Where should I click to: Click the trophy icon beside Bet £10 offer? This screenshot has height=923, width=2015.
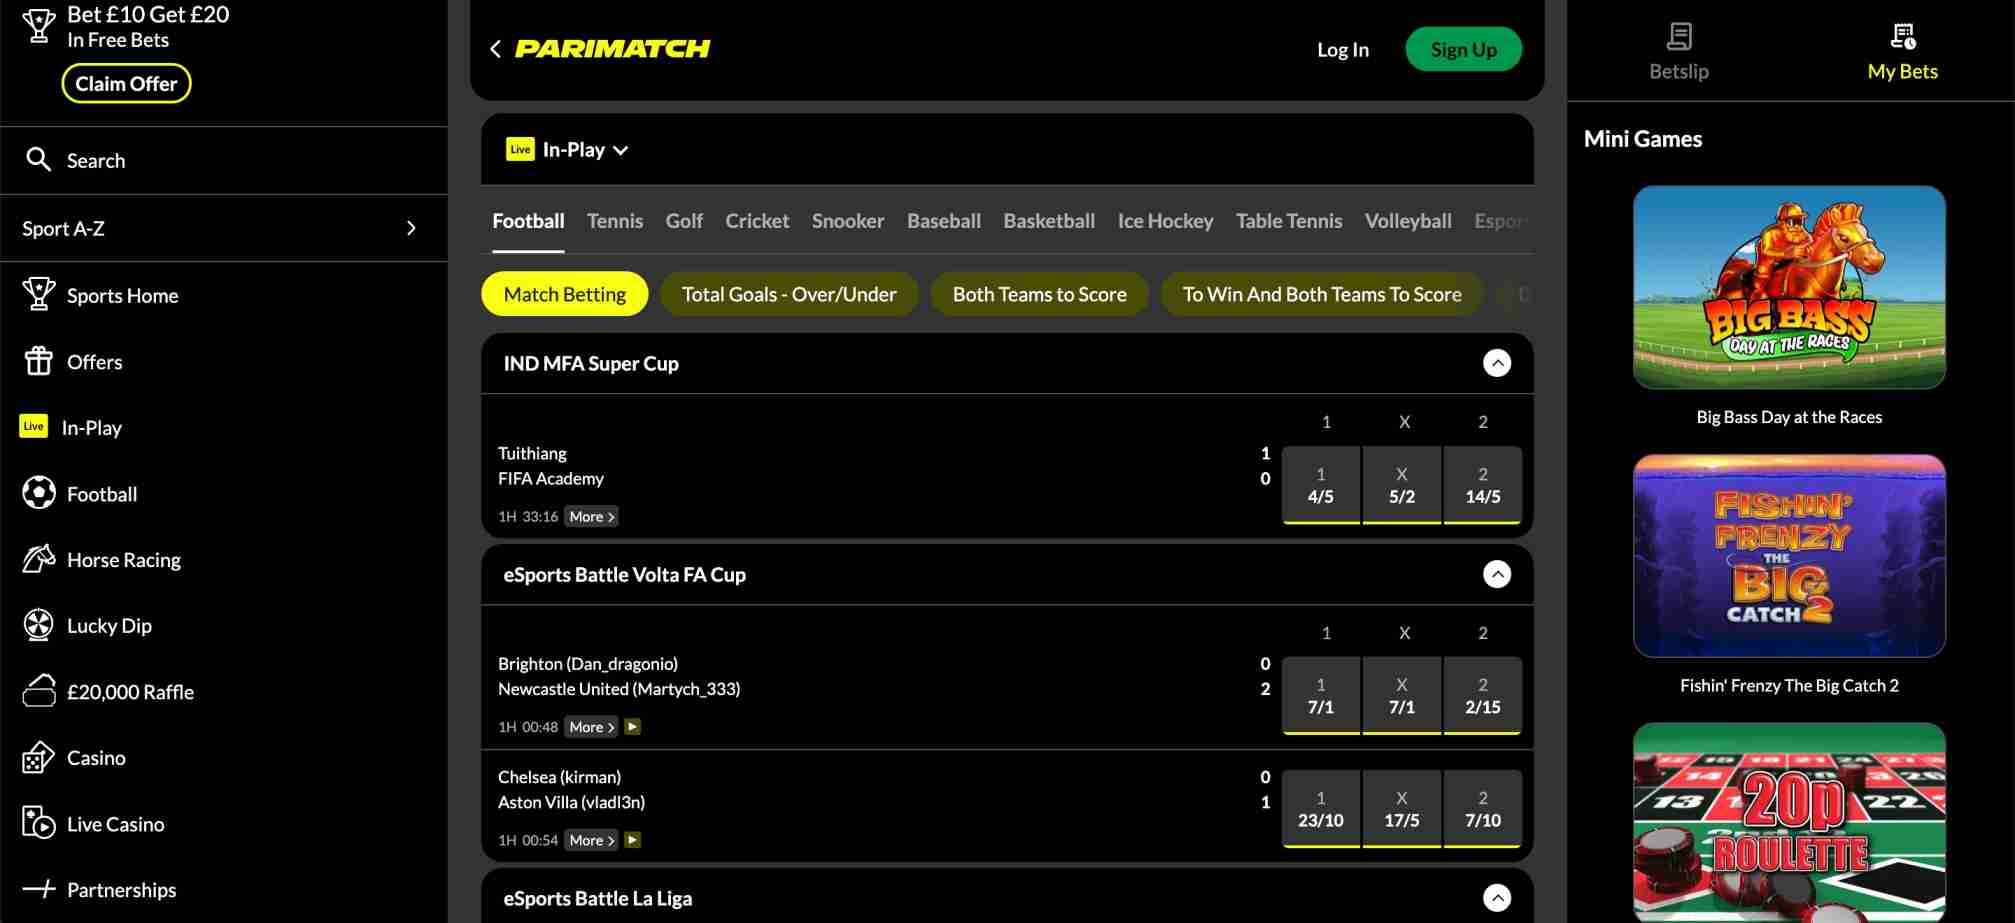[x=38, y=26]
